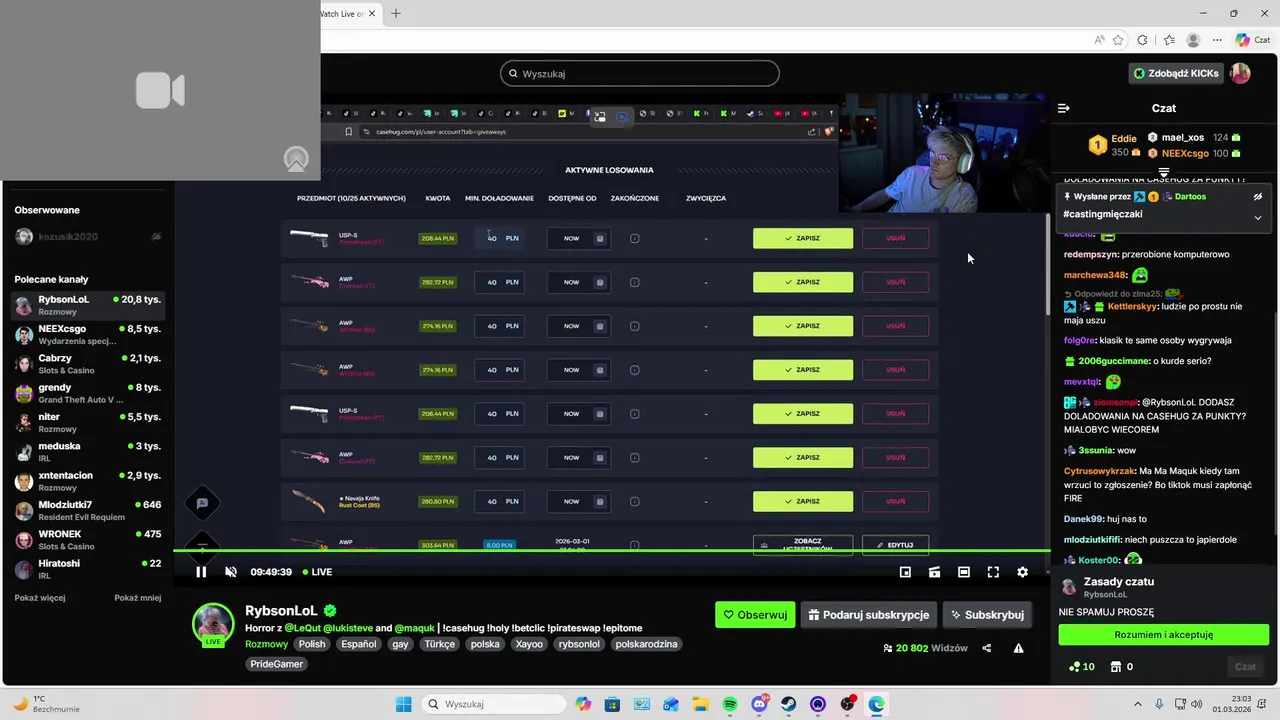
Task: Open Discord from the taskbar
Action: point(759,704)
